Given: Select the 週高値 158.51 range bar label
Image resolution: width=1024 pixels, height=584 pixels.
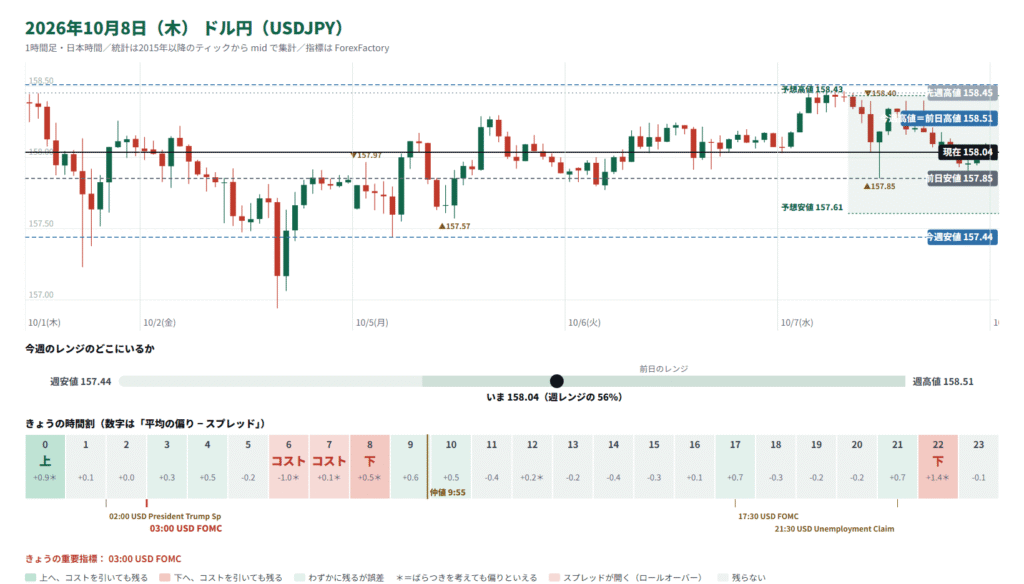Looking at the screenshot, I should click(x=943, y=381).
